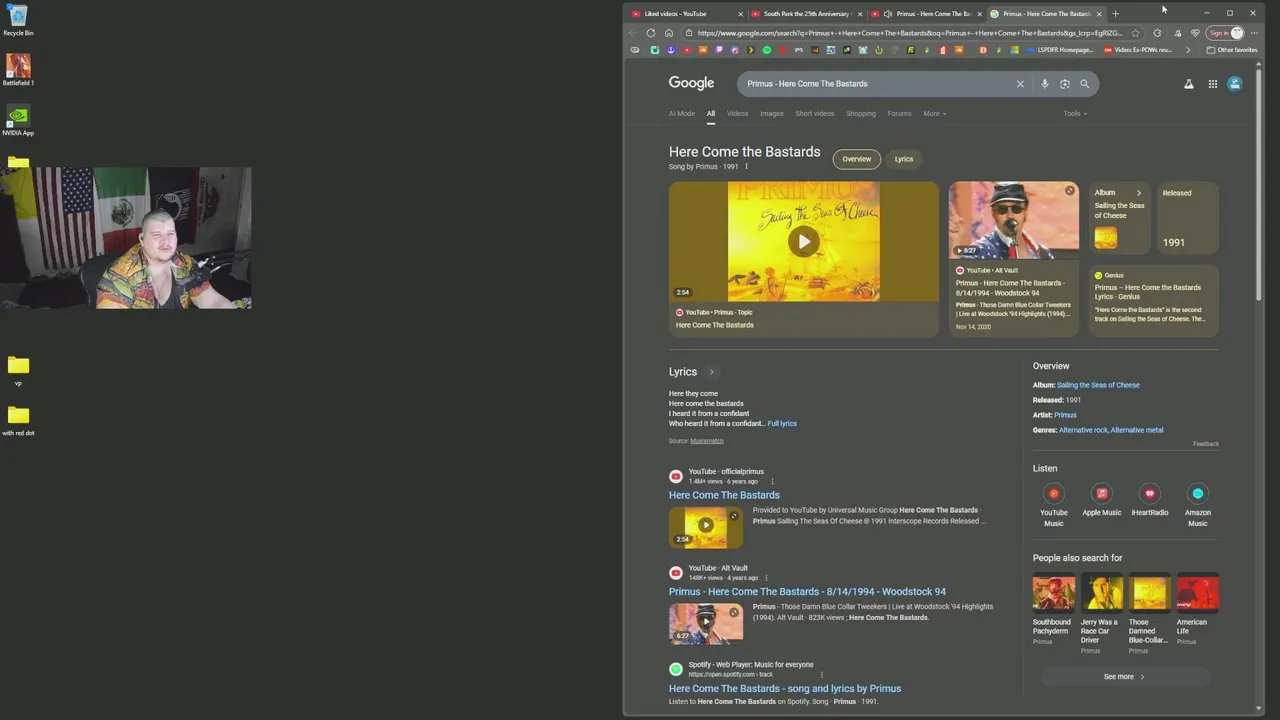Open American Life related song

pyautogui.click(x=1198, y=609)
